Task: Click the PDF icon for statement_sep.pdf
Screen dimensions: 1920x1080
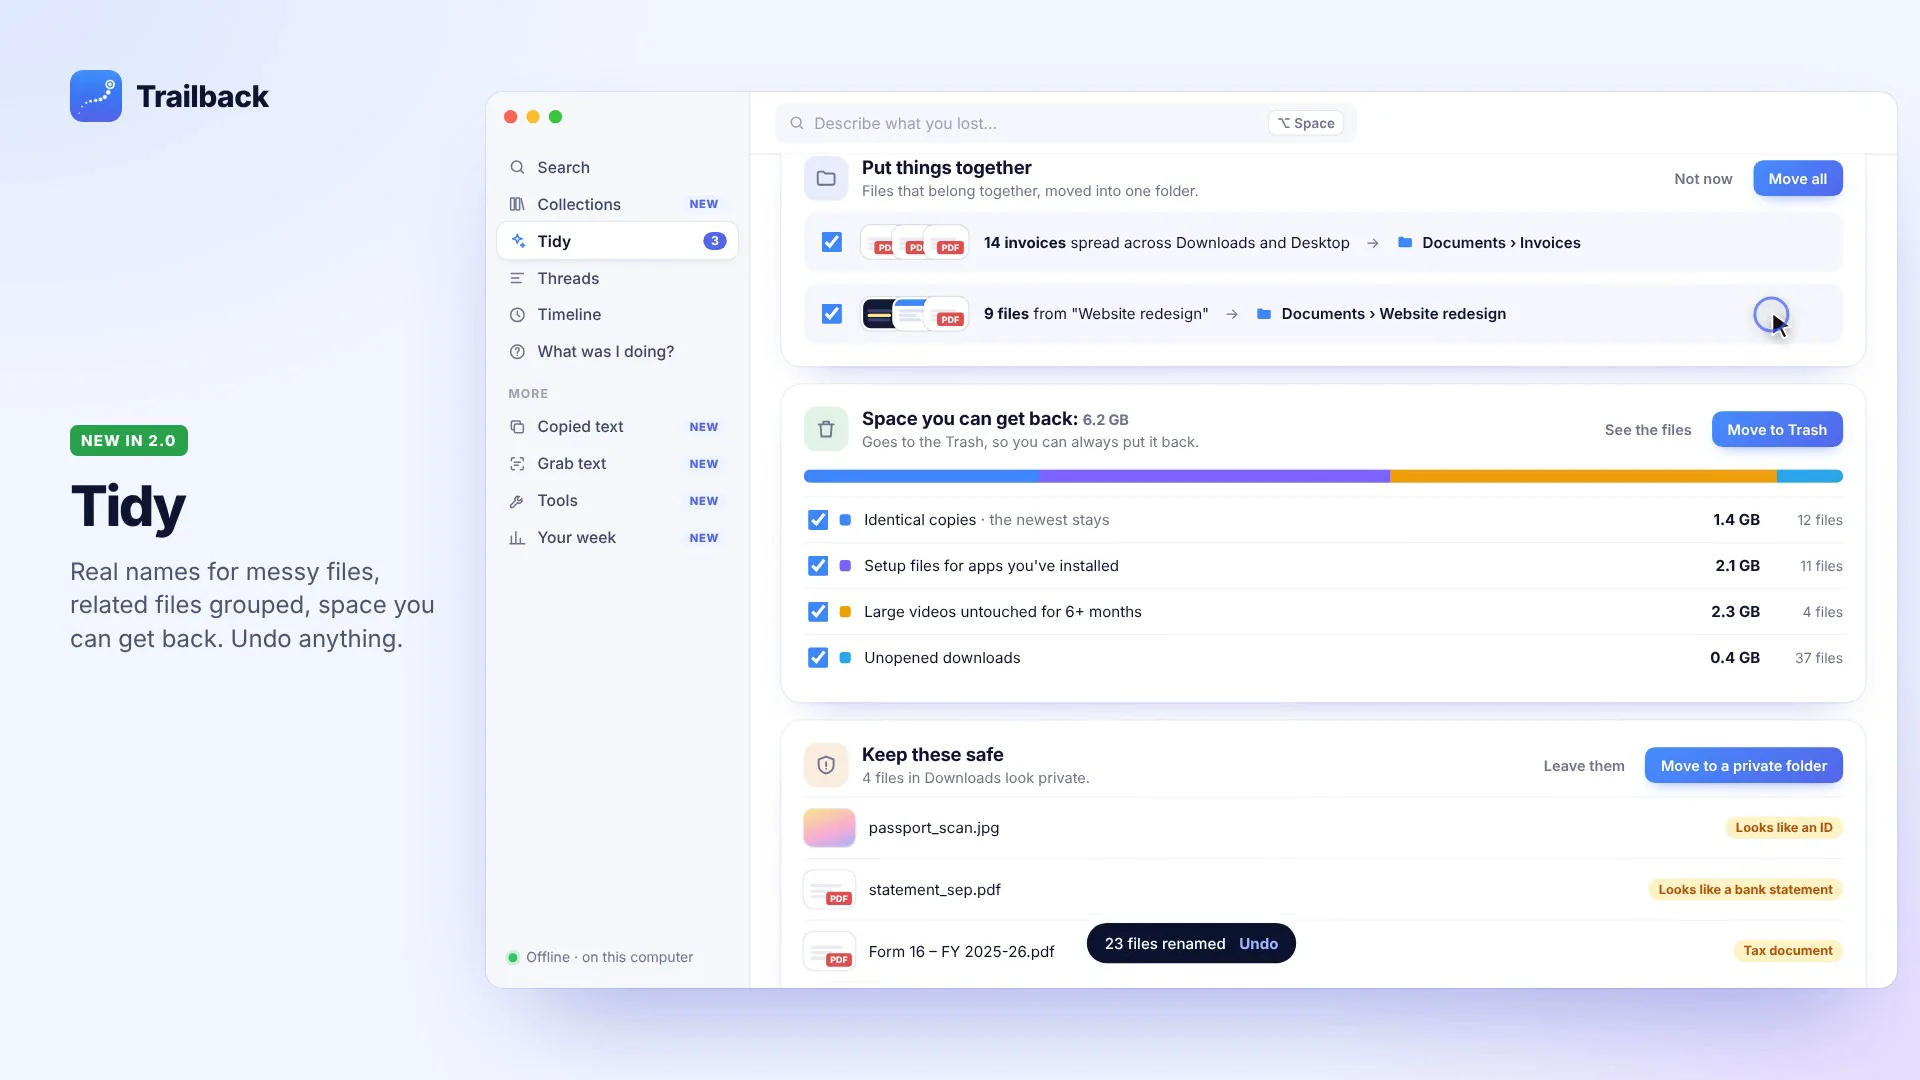Action: (829, 890)
